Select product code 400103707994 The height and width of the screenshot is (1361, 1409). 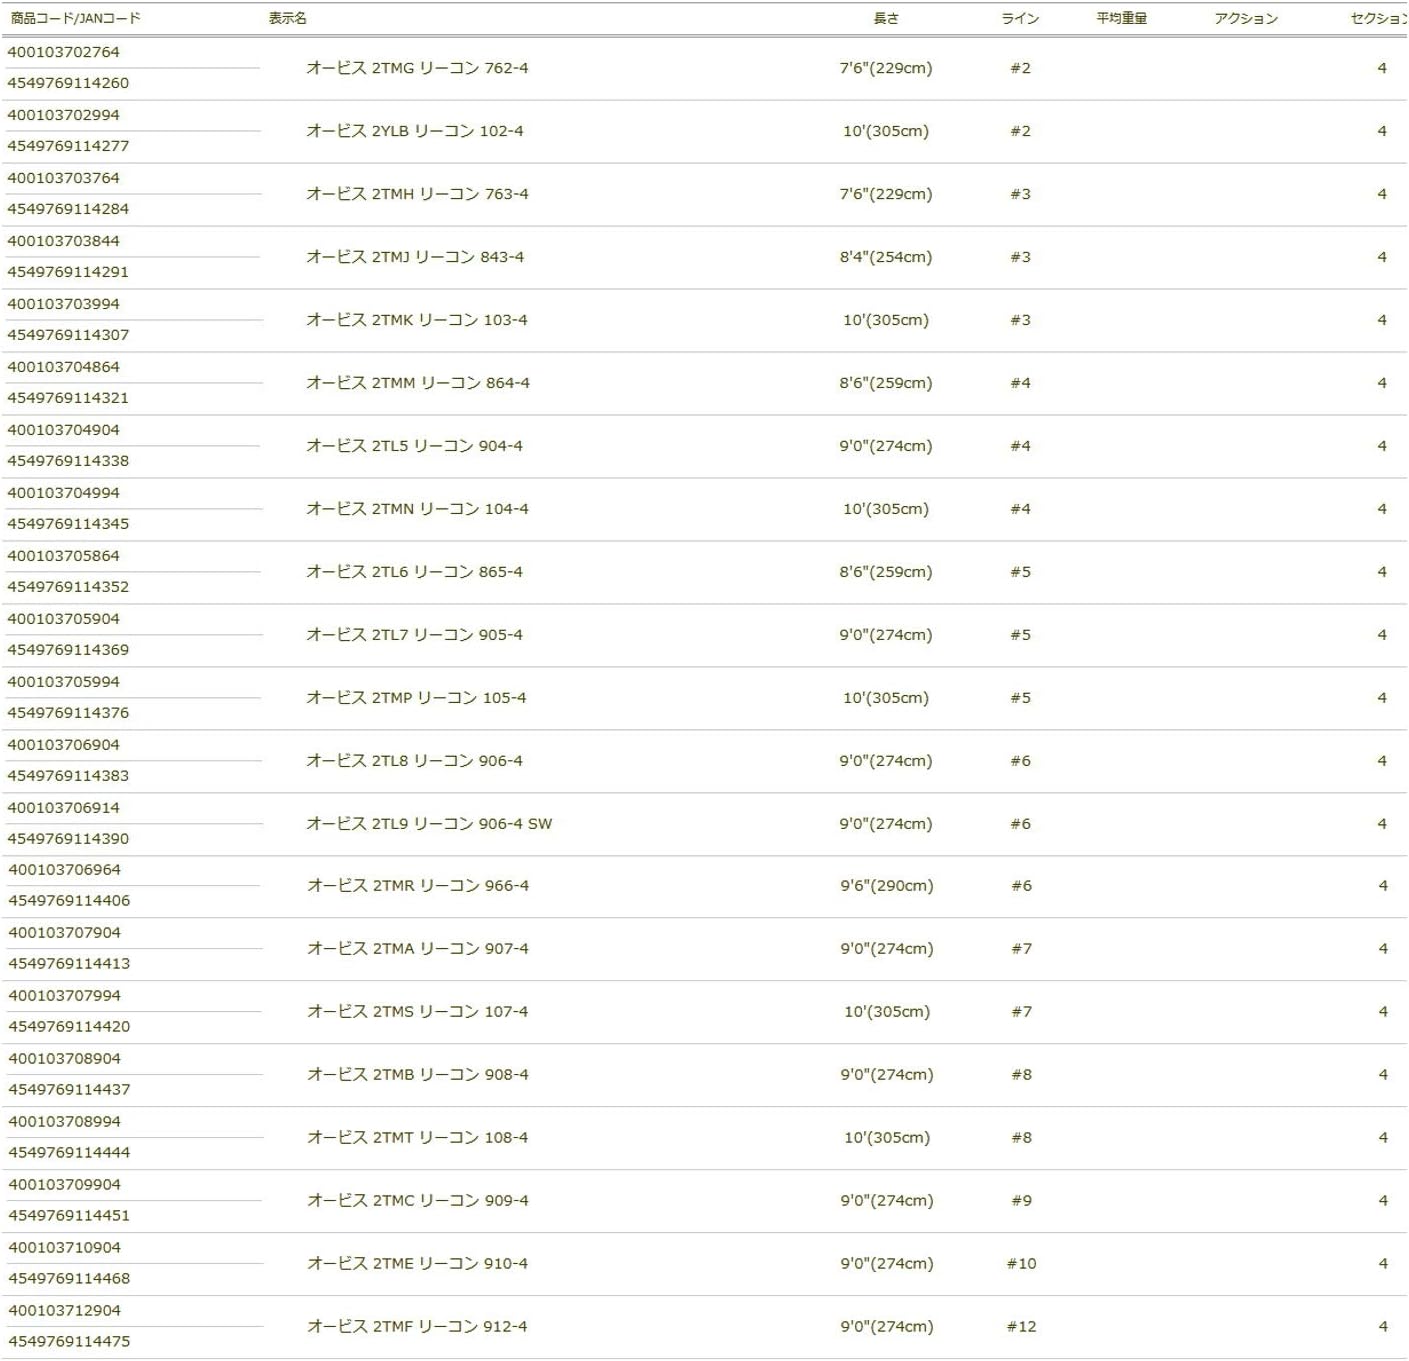[64, 996]
